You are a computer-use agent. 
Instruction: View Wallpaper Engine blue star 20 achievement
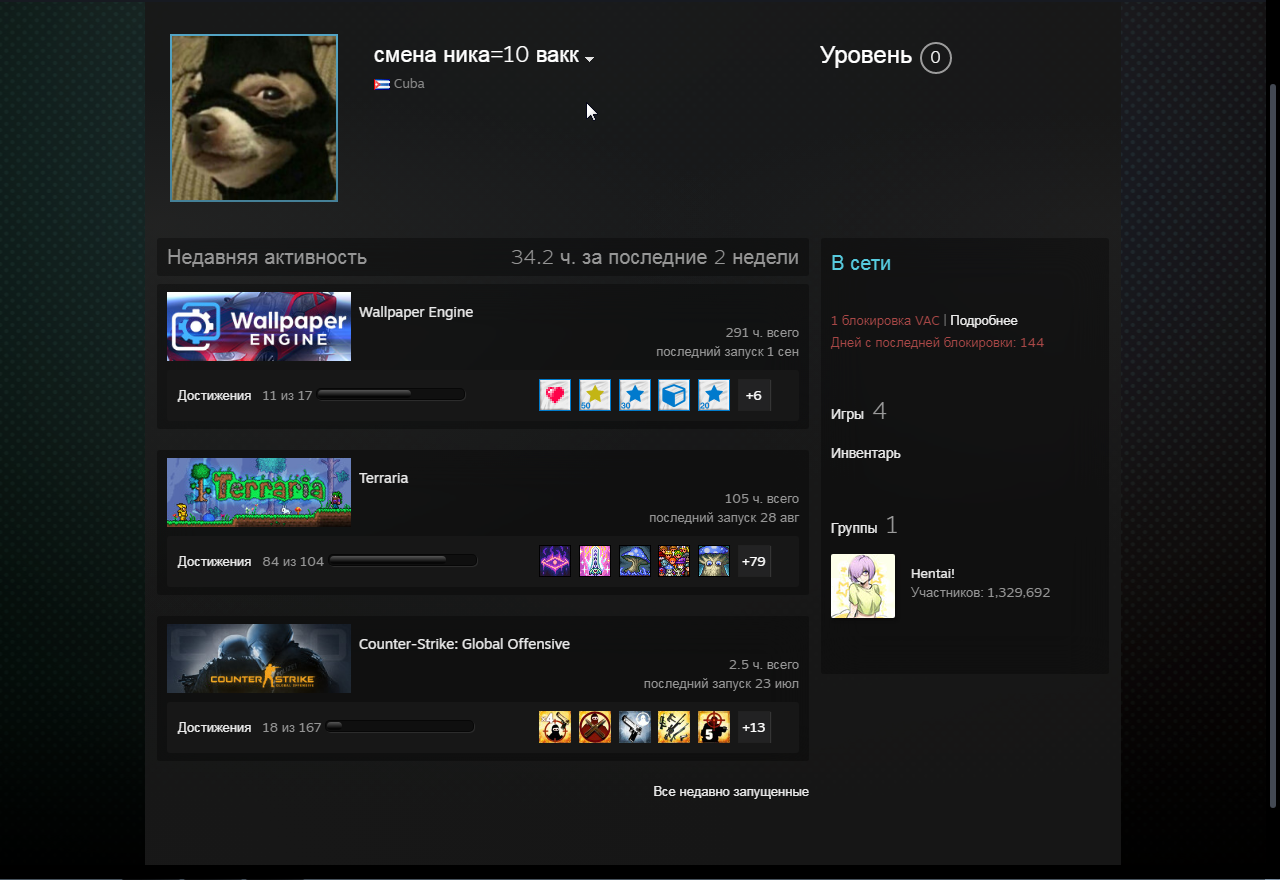[714, 395]
